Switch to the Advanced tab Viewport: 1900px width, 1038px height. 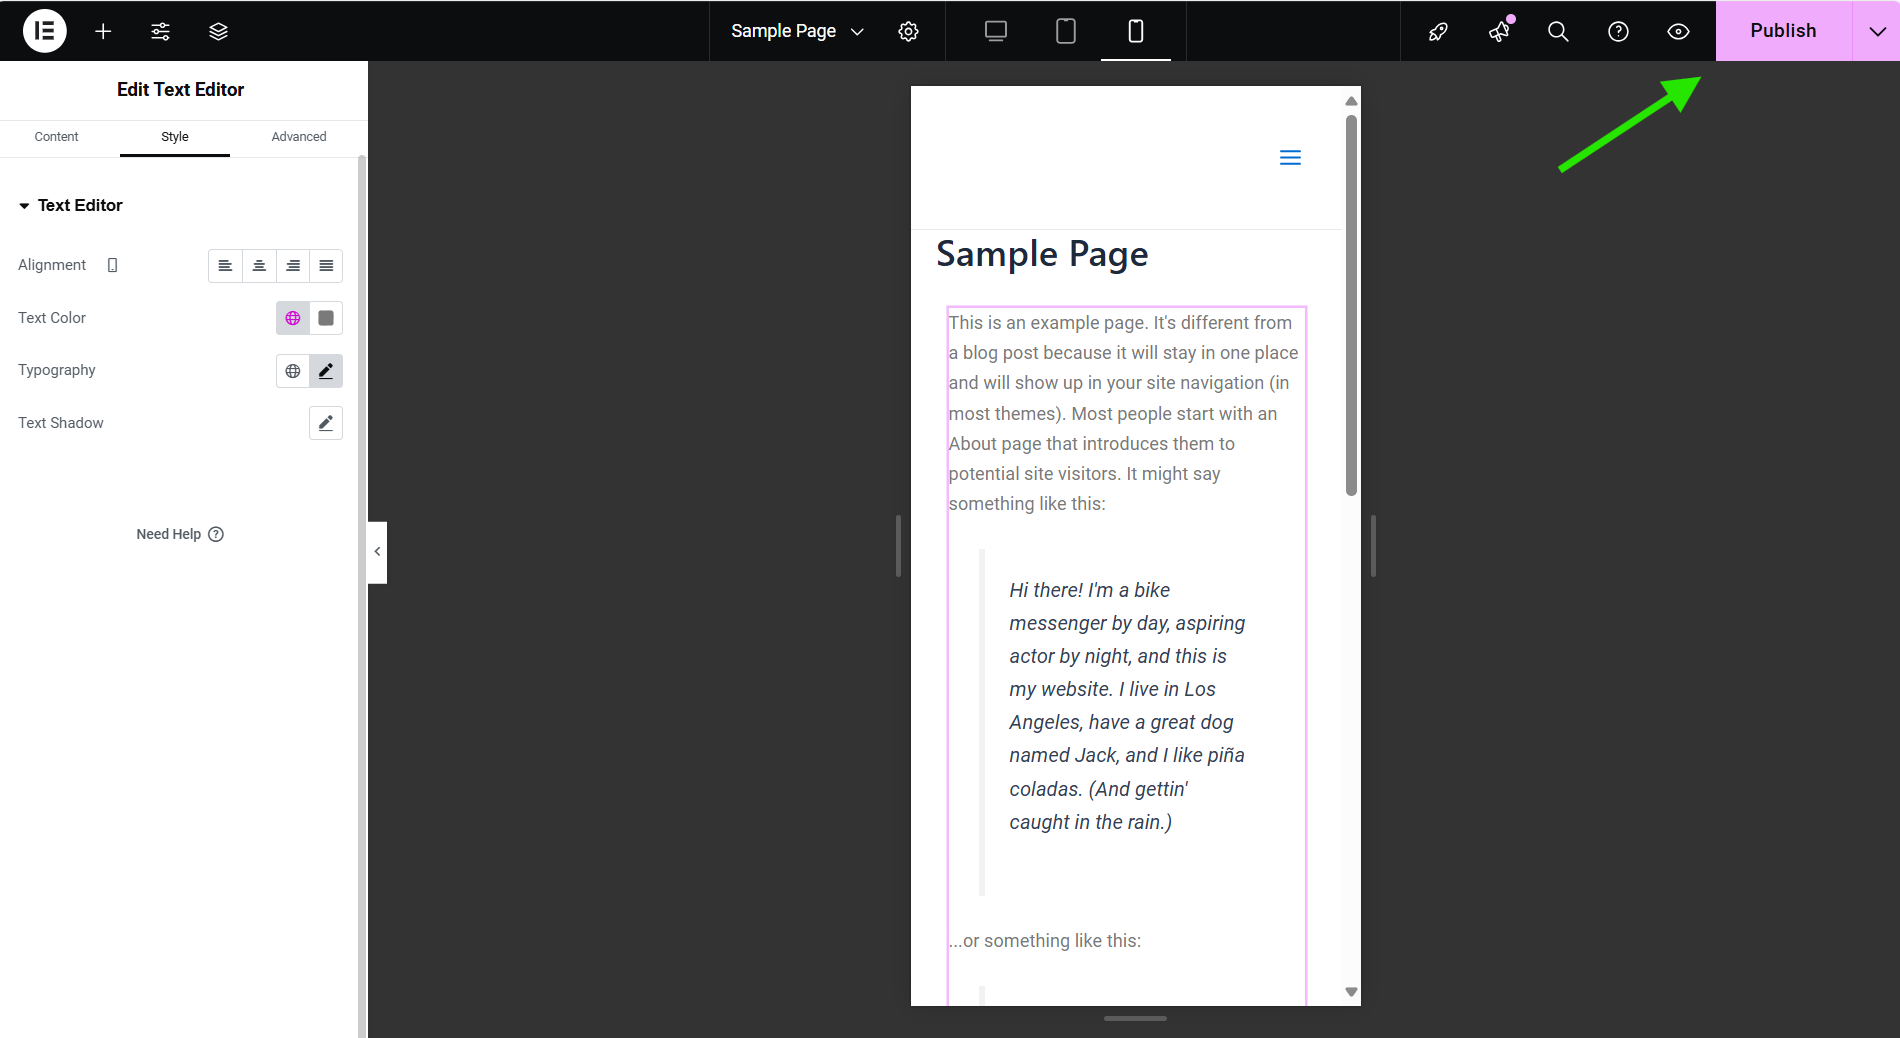299,137
